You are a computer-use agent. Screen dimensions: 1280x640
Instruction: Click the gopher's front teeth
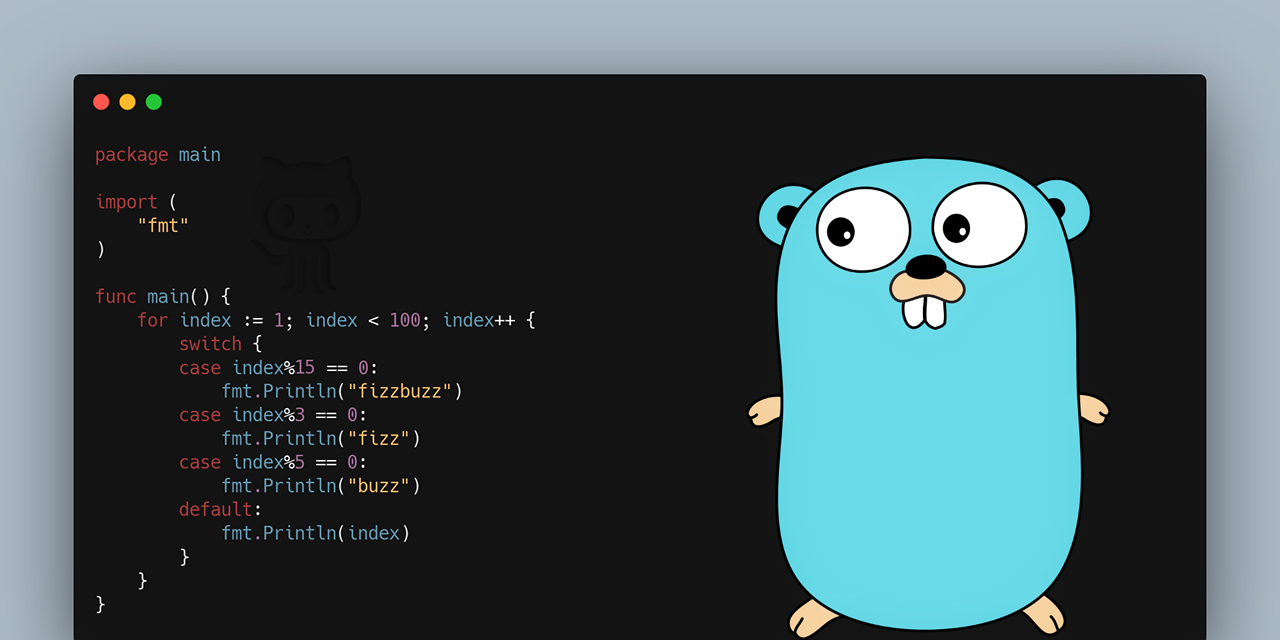tap(925, 308)
